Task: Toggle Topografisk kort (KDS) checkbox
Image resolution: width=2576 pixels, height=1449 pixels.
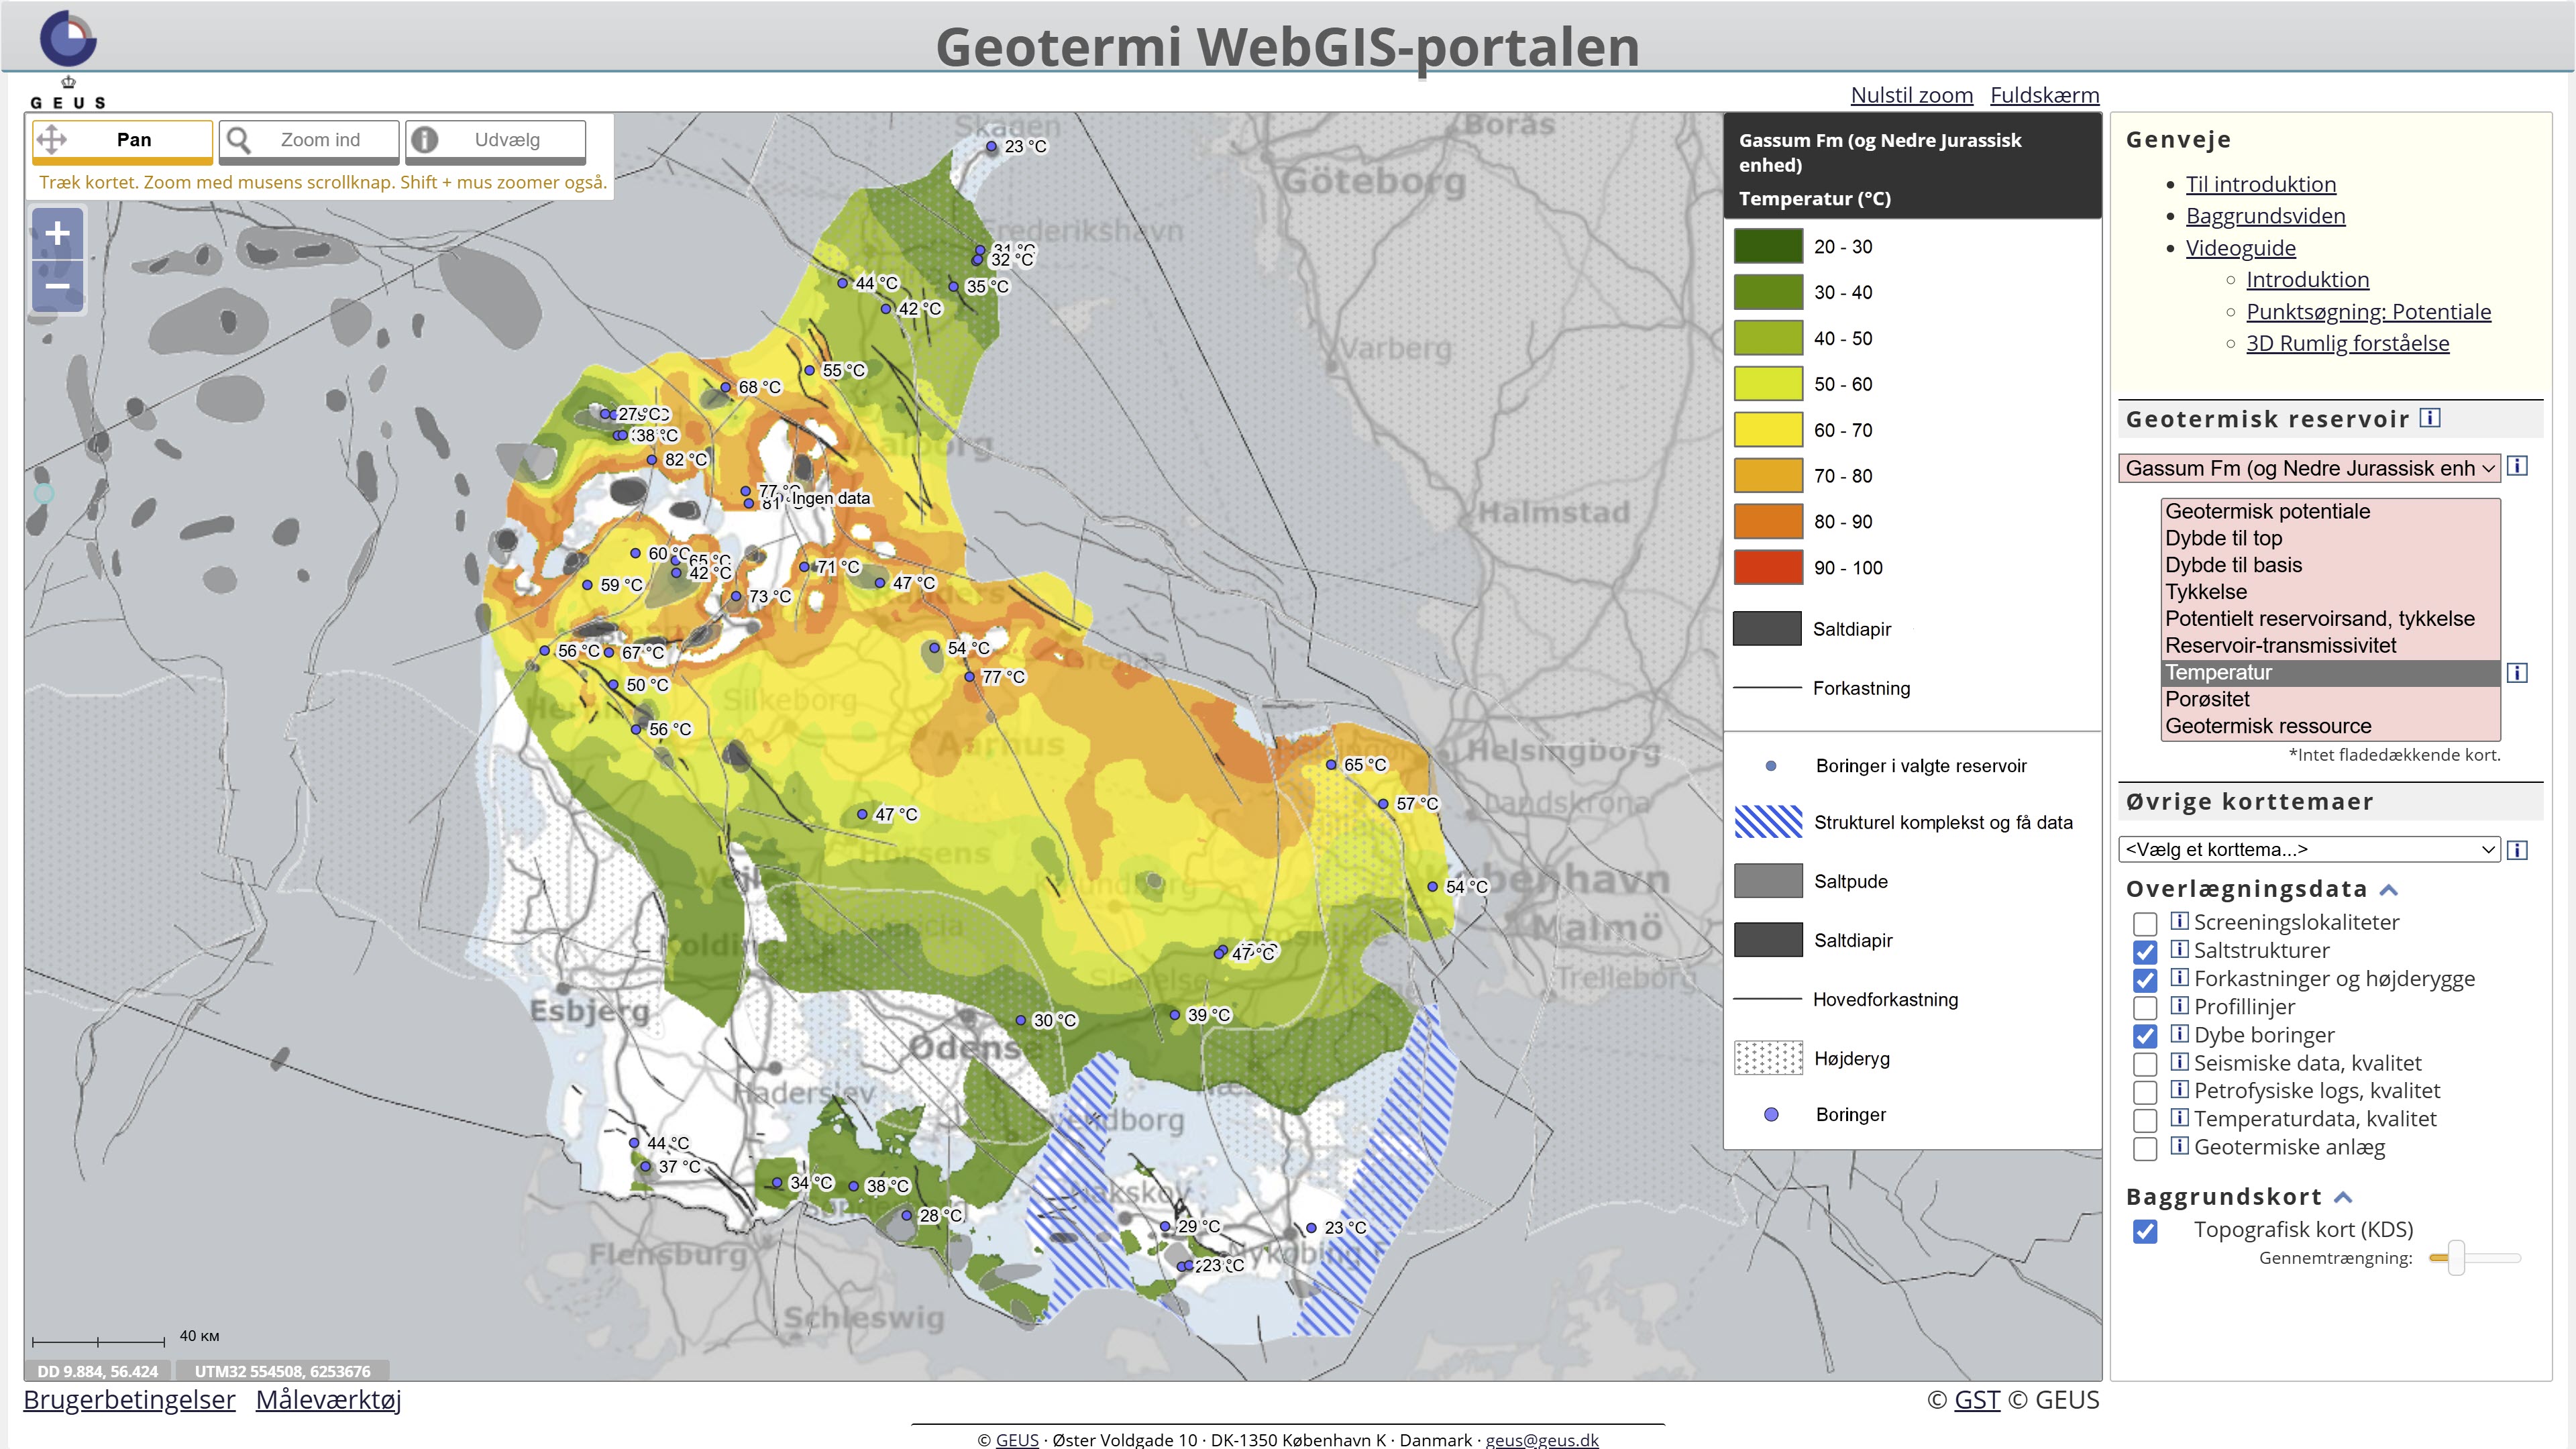Action: click(2145, 1231)
